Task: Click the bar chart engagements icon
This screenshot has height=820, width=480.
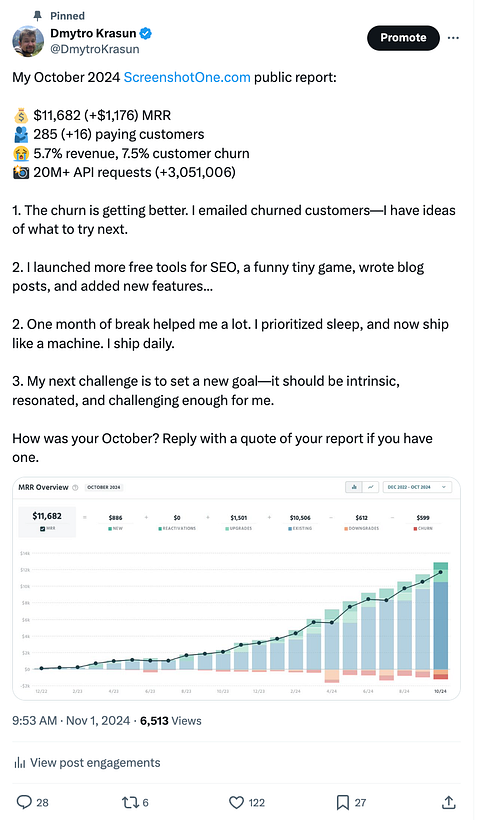Action: 20,763
